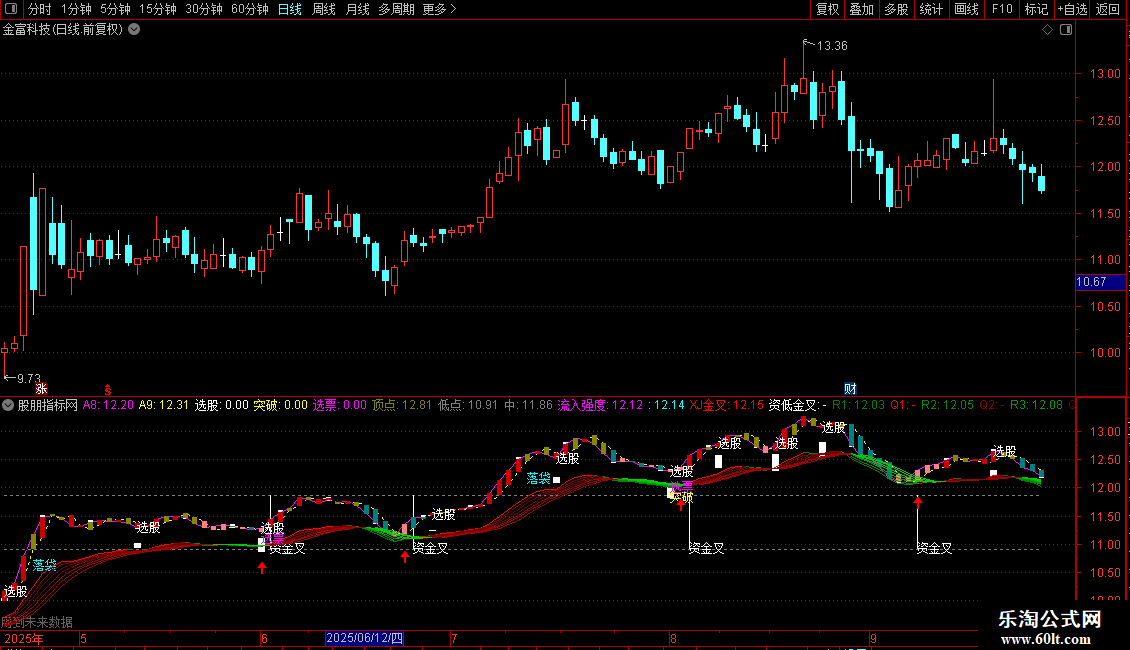Activate the 画线 drawing tools
This screenshot has height=650, width=1130.
[966, 9]
